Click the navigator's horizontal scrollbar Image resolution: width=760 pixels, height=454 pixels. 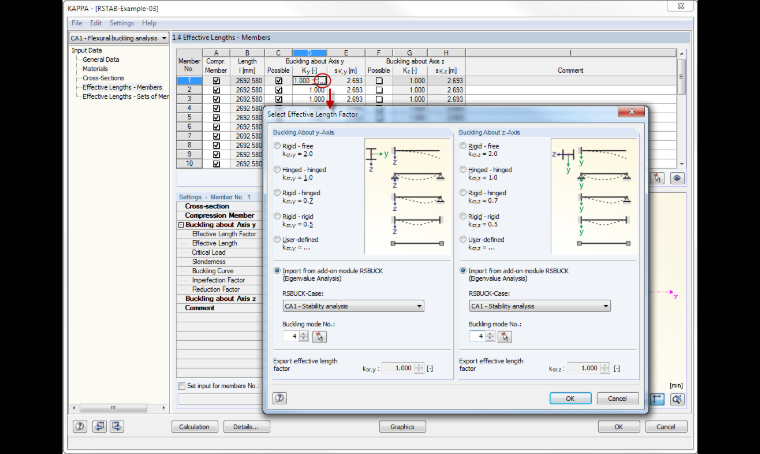click(118, 408)
